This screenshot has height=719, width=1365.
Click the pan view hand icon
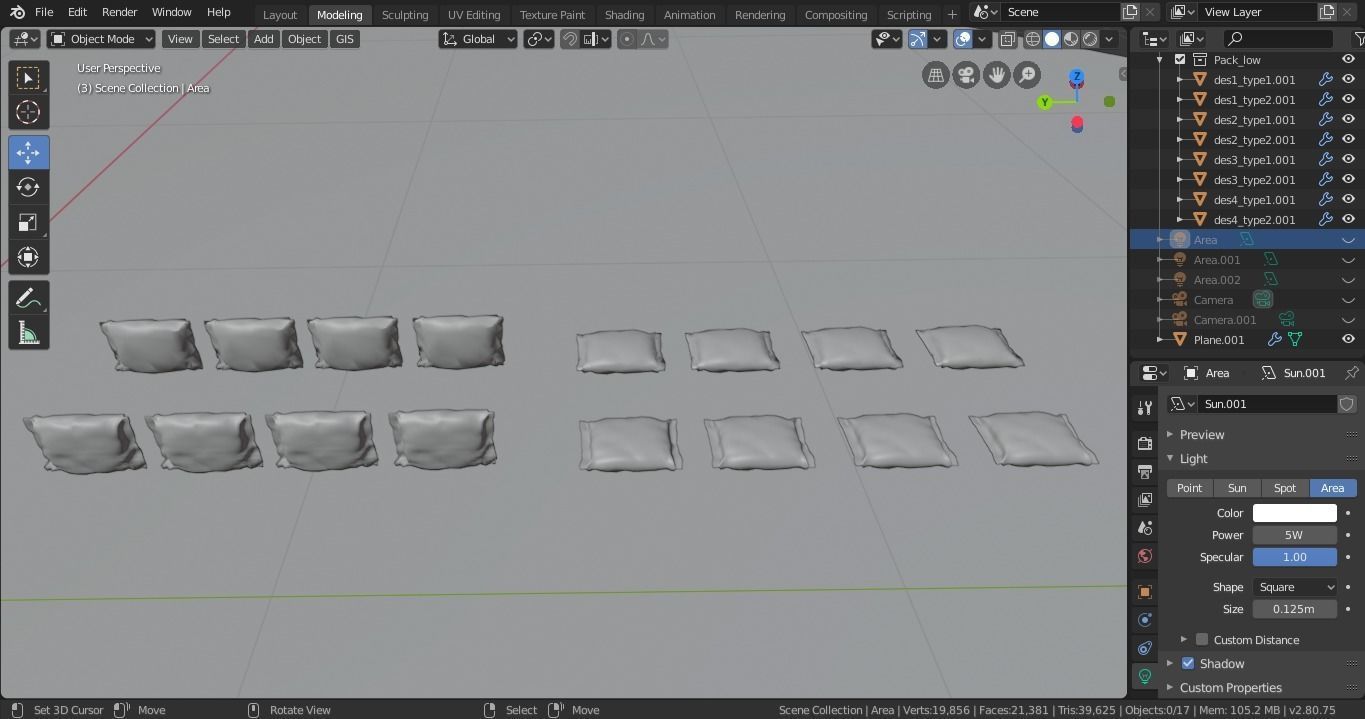(x=997, y=75)
